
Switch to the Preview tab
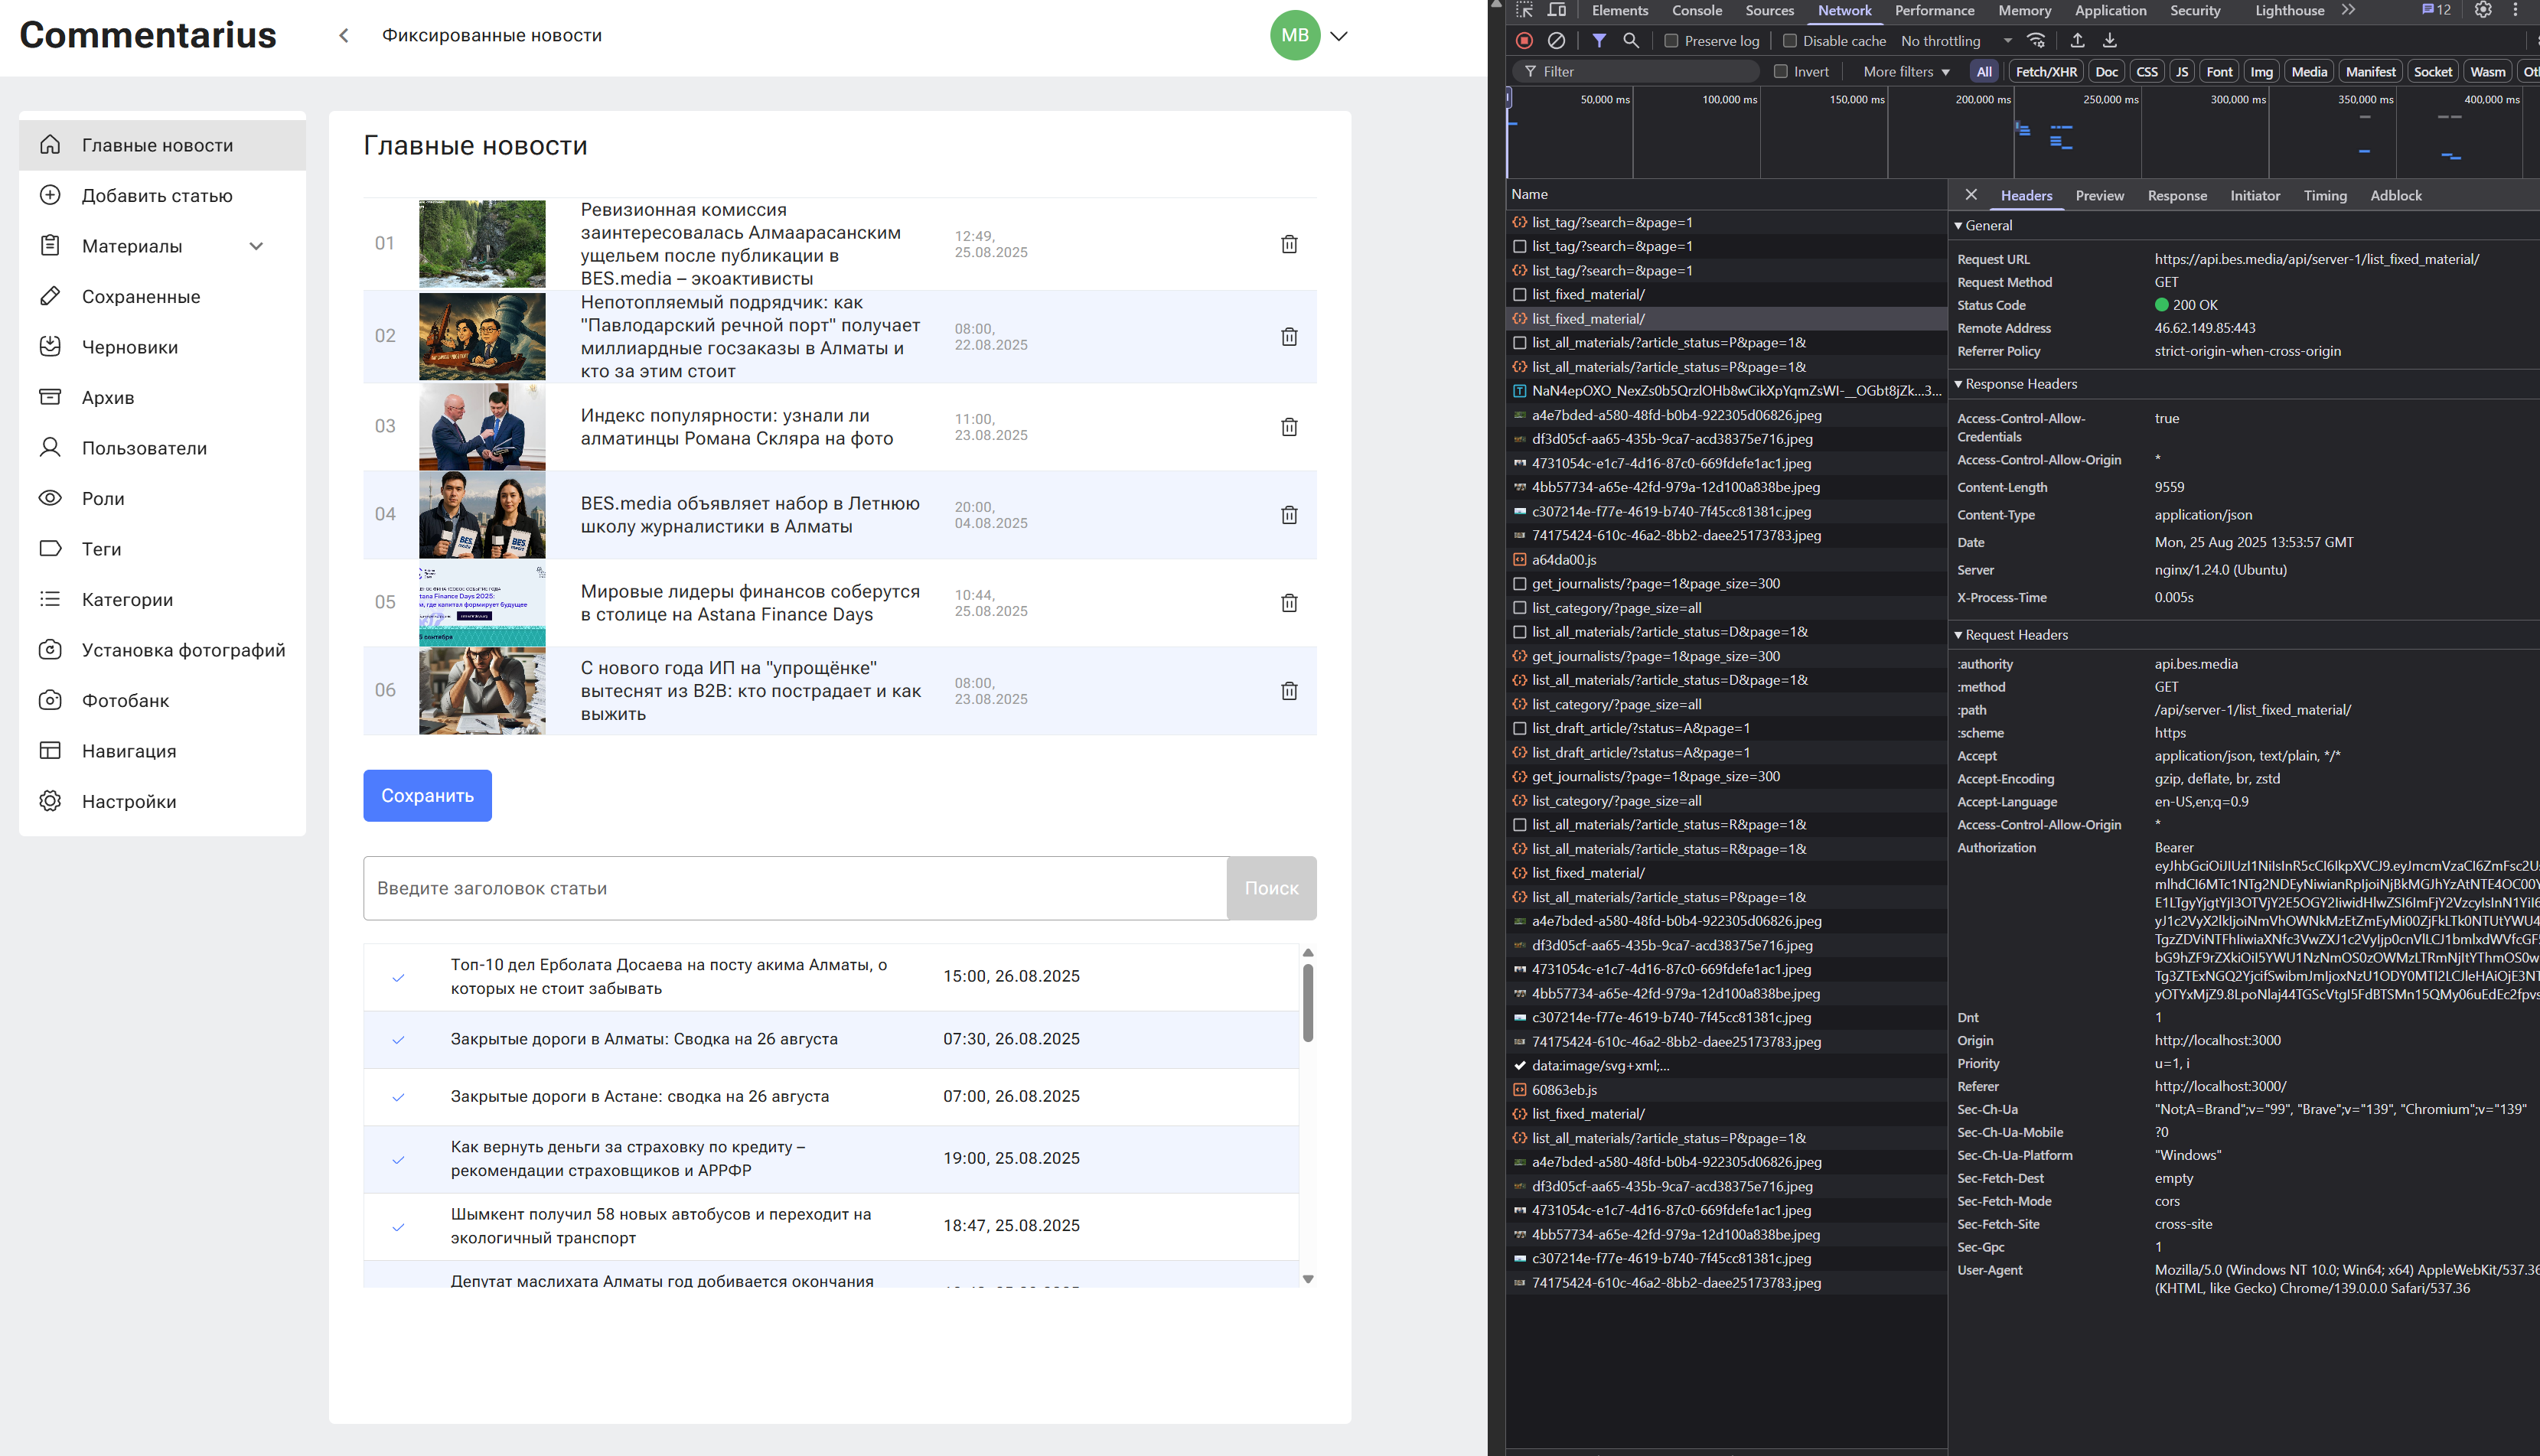[2099, 196]
